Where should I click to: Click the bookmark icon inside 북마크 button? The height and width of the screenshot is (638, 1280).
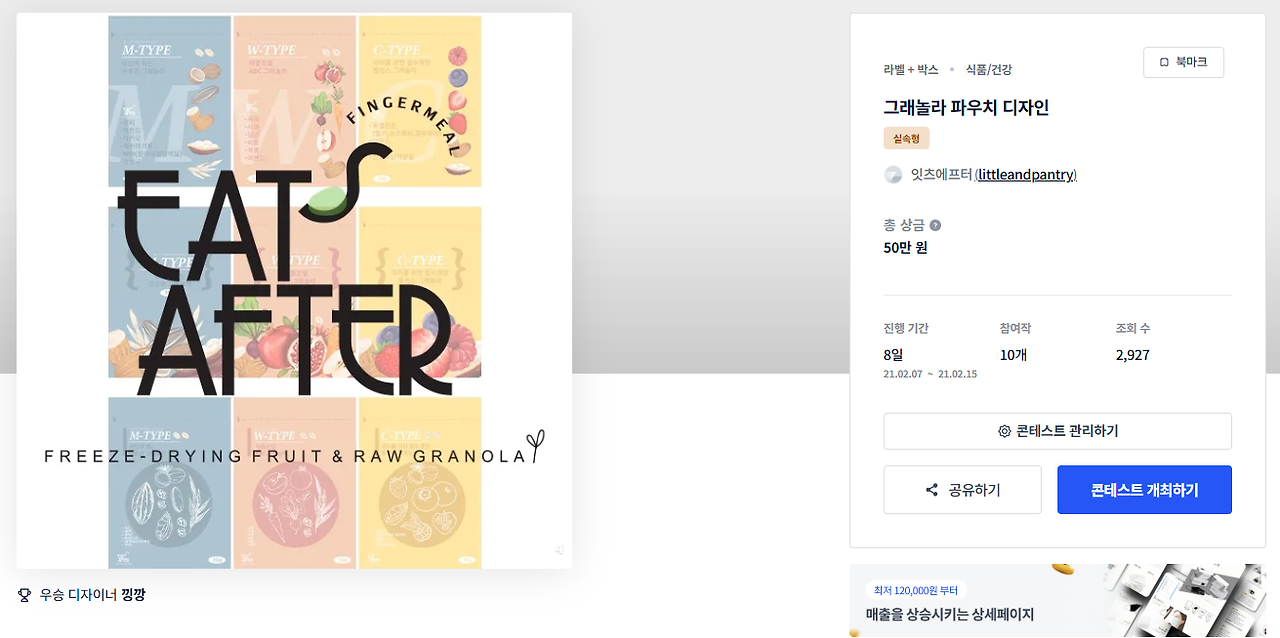[1164, 62]
